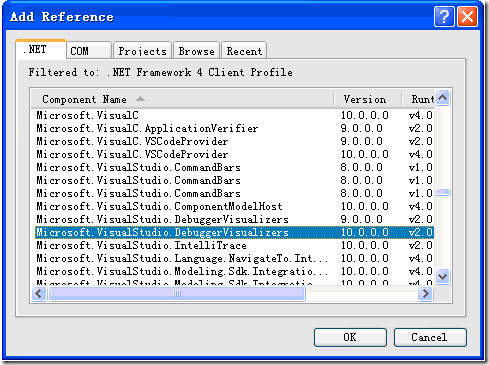
Task: Click the vertical scrollbar down arrow
Action: (x=443, y=276)
